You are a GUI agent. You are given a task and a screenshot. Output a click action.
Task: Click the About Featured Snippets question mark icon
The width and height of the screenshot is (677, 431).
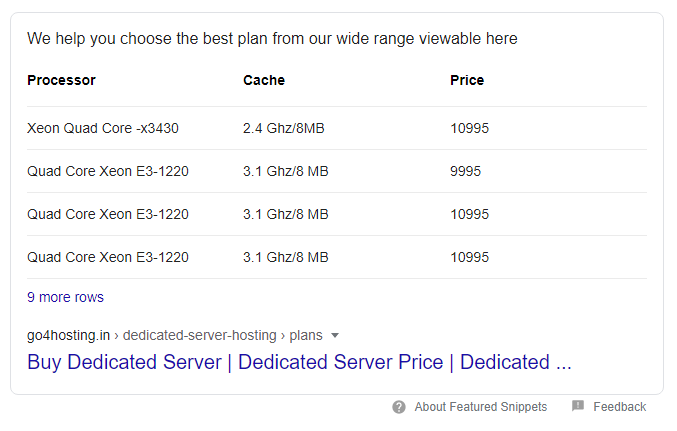pyautogui.click(x=399, y=407)
